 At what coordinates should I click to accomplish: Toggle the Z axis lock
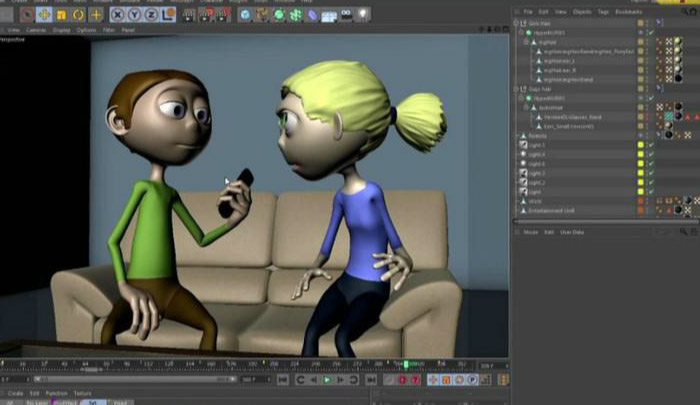151,15
